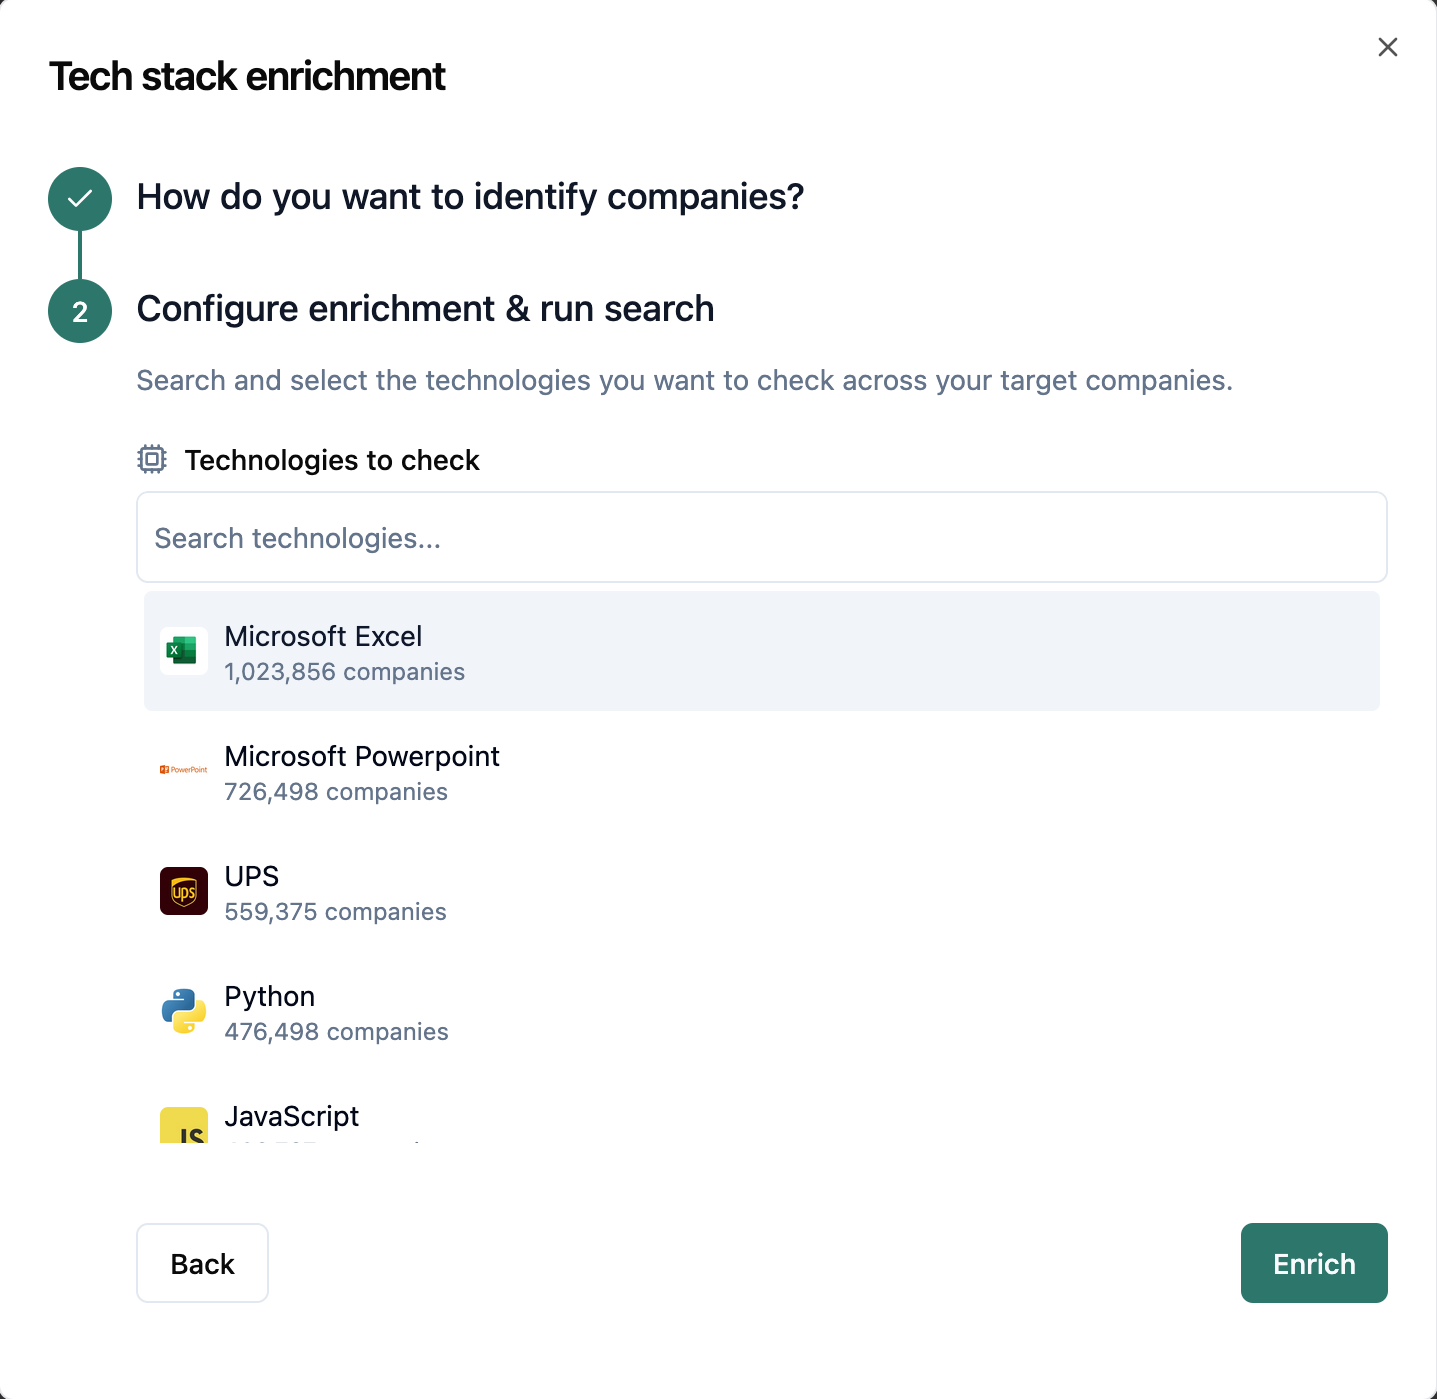The width and height of the screenshot is (1437, 1399).
Task: Select the JavaScript technology option
Action: 292,1117
